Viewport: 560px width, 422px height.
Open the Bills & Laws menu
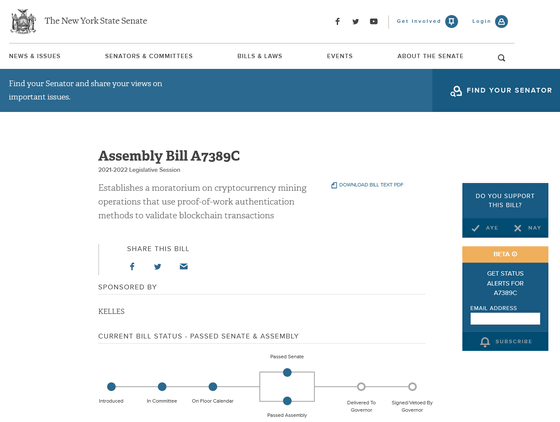(260, 56)
